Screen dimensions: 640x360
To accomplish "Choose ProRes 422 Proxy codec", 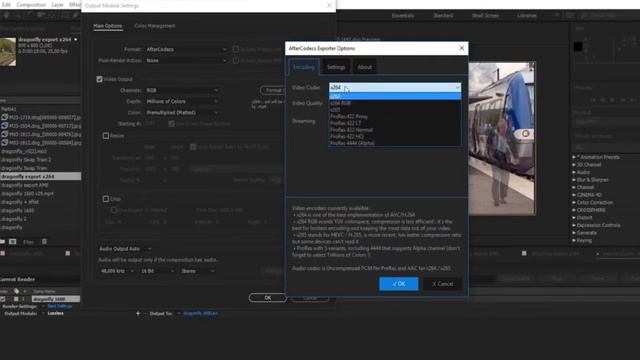I will [349, 116].
